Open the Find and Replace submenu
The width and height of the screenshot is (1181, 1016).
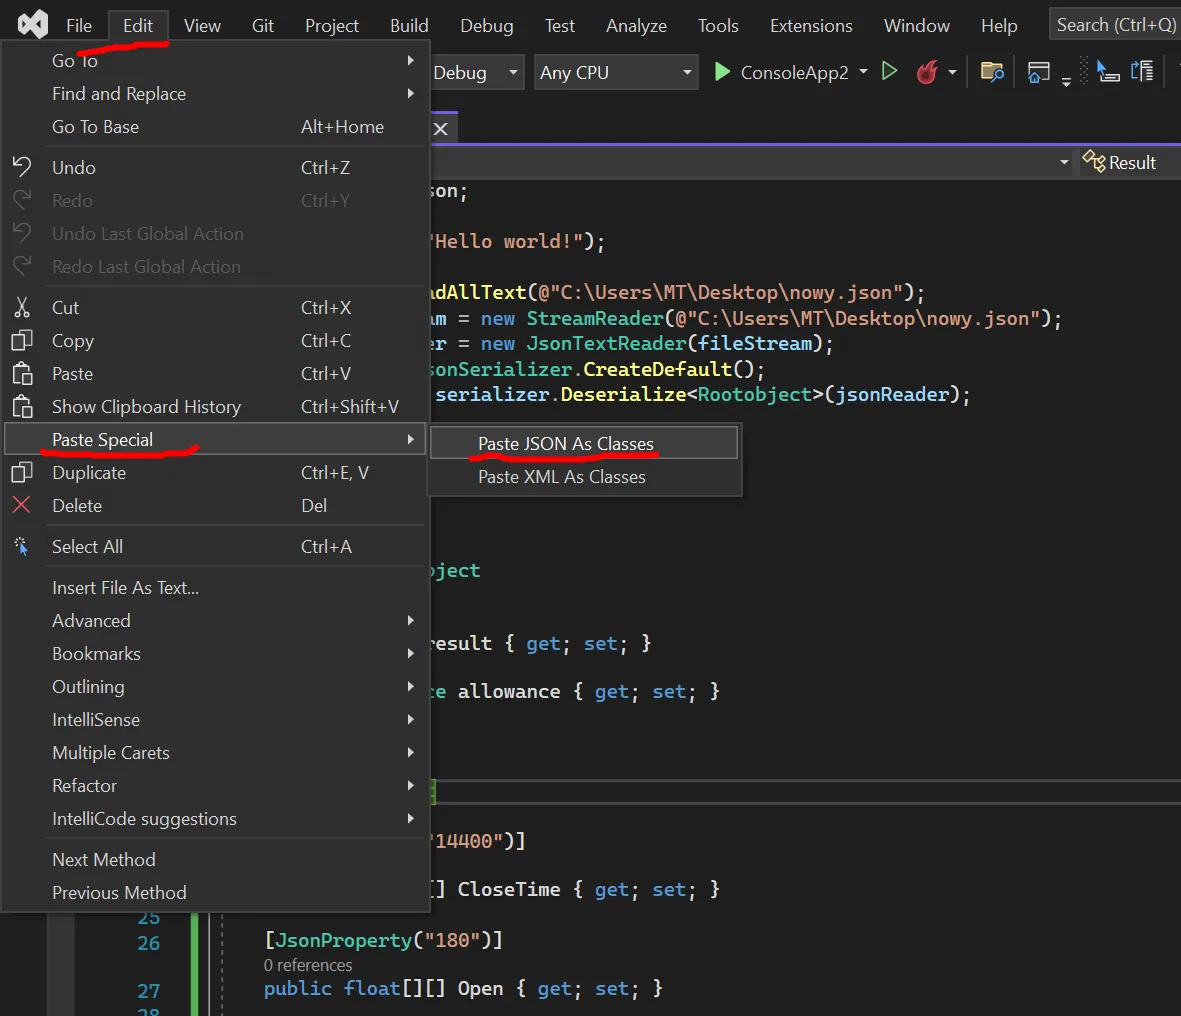coord(119,94)
